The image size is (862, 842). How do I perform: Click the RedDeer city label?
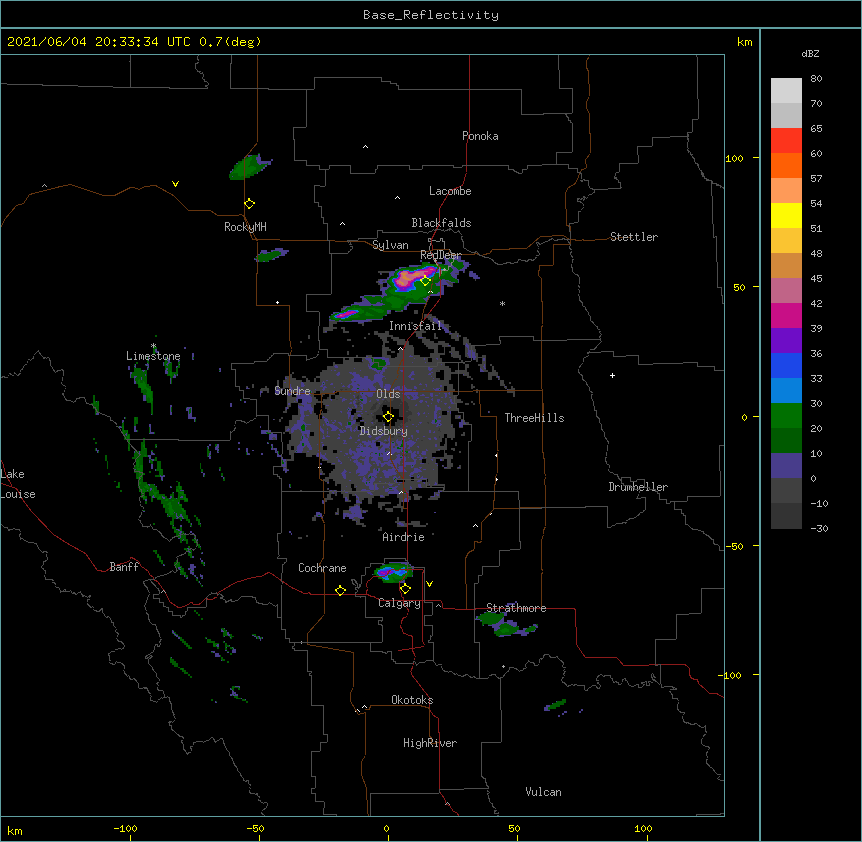click(x=441, y=255)
